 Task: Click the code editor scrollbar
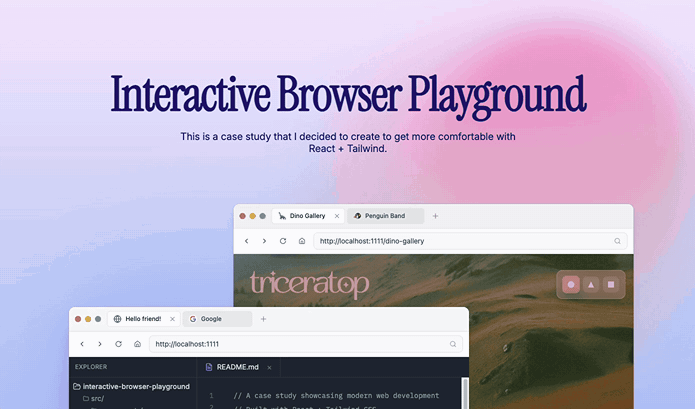pos(465,393)
